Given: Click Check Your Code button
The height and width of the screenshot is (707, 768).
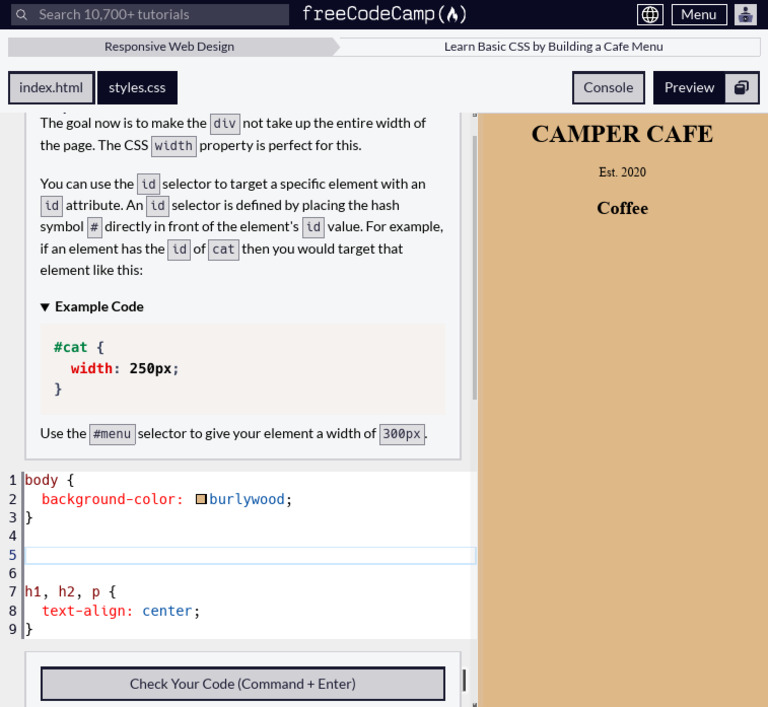Looking at the screenshot, I should pos(243,683).
